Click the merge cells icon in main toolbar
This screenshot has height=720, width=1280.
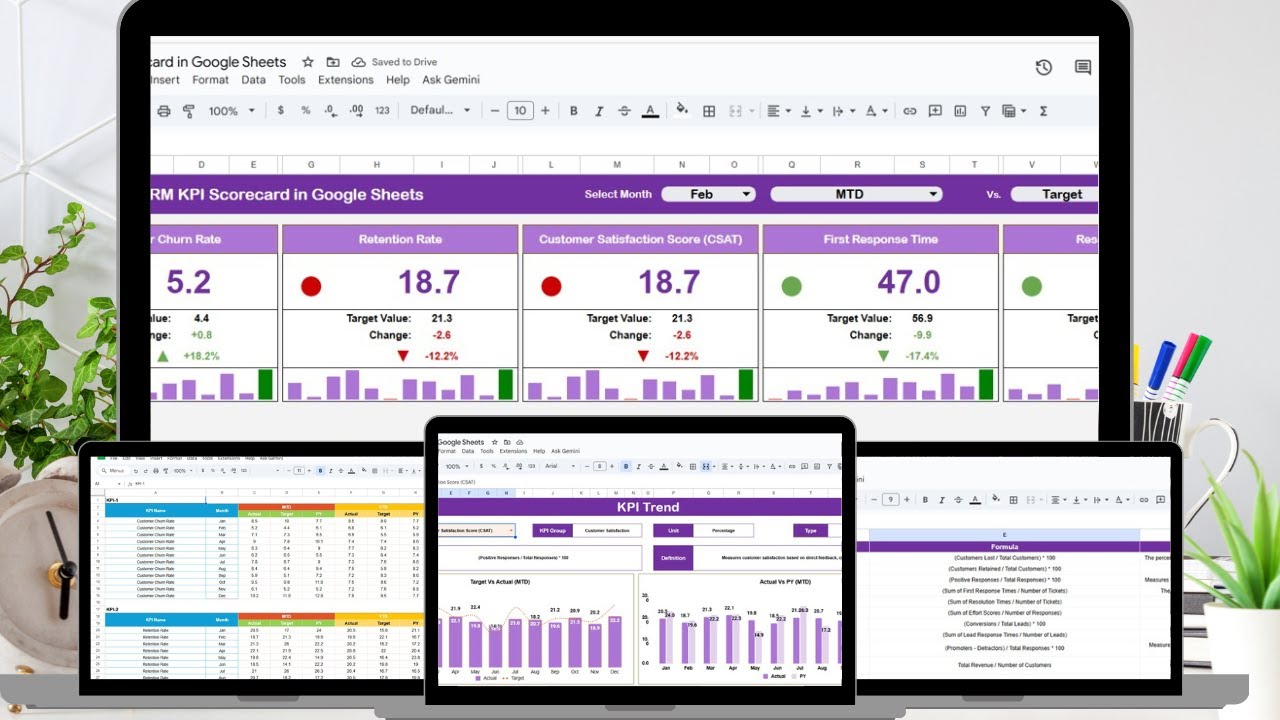(x=735, y=111)
